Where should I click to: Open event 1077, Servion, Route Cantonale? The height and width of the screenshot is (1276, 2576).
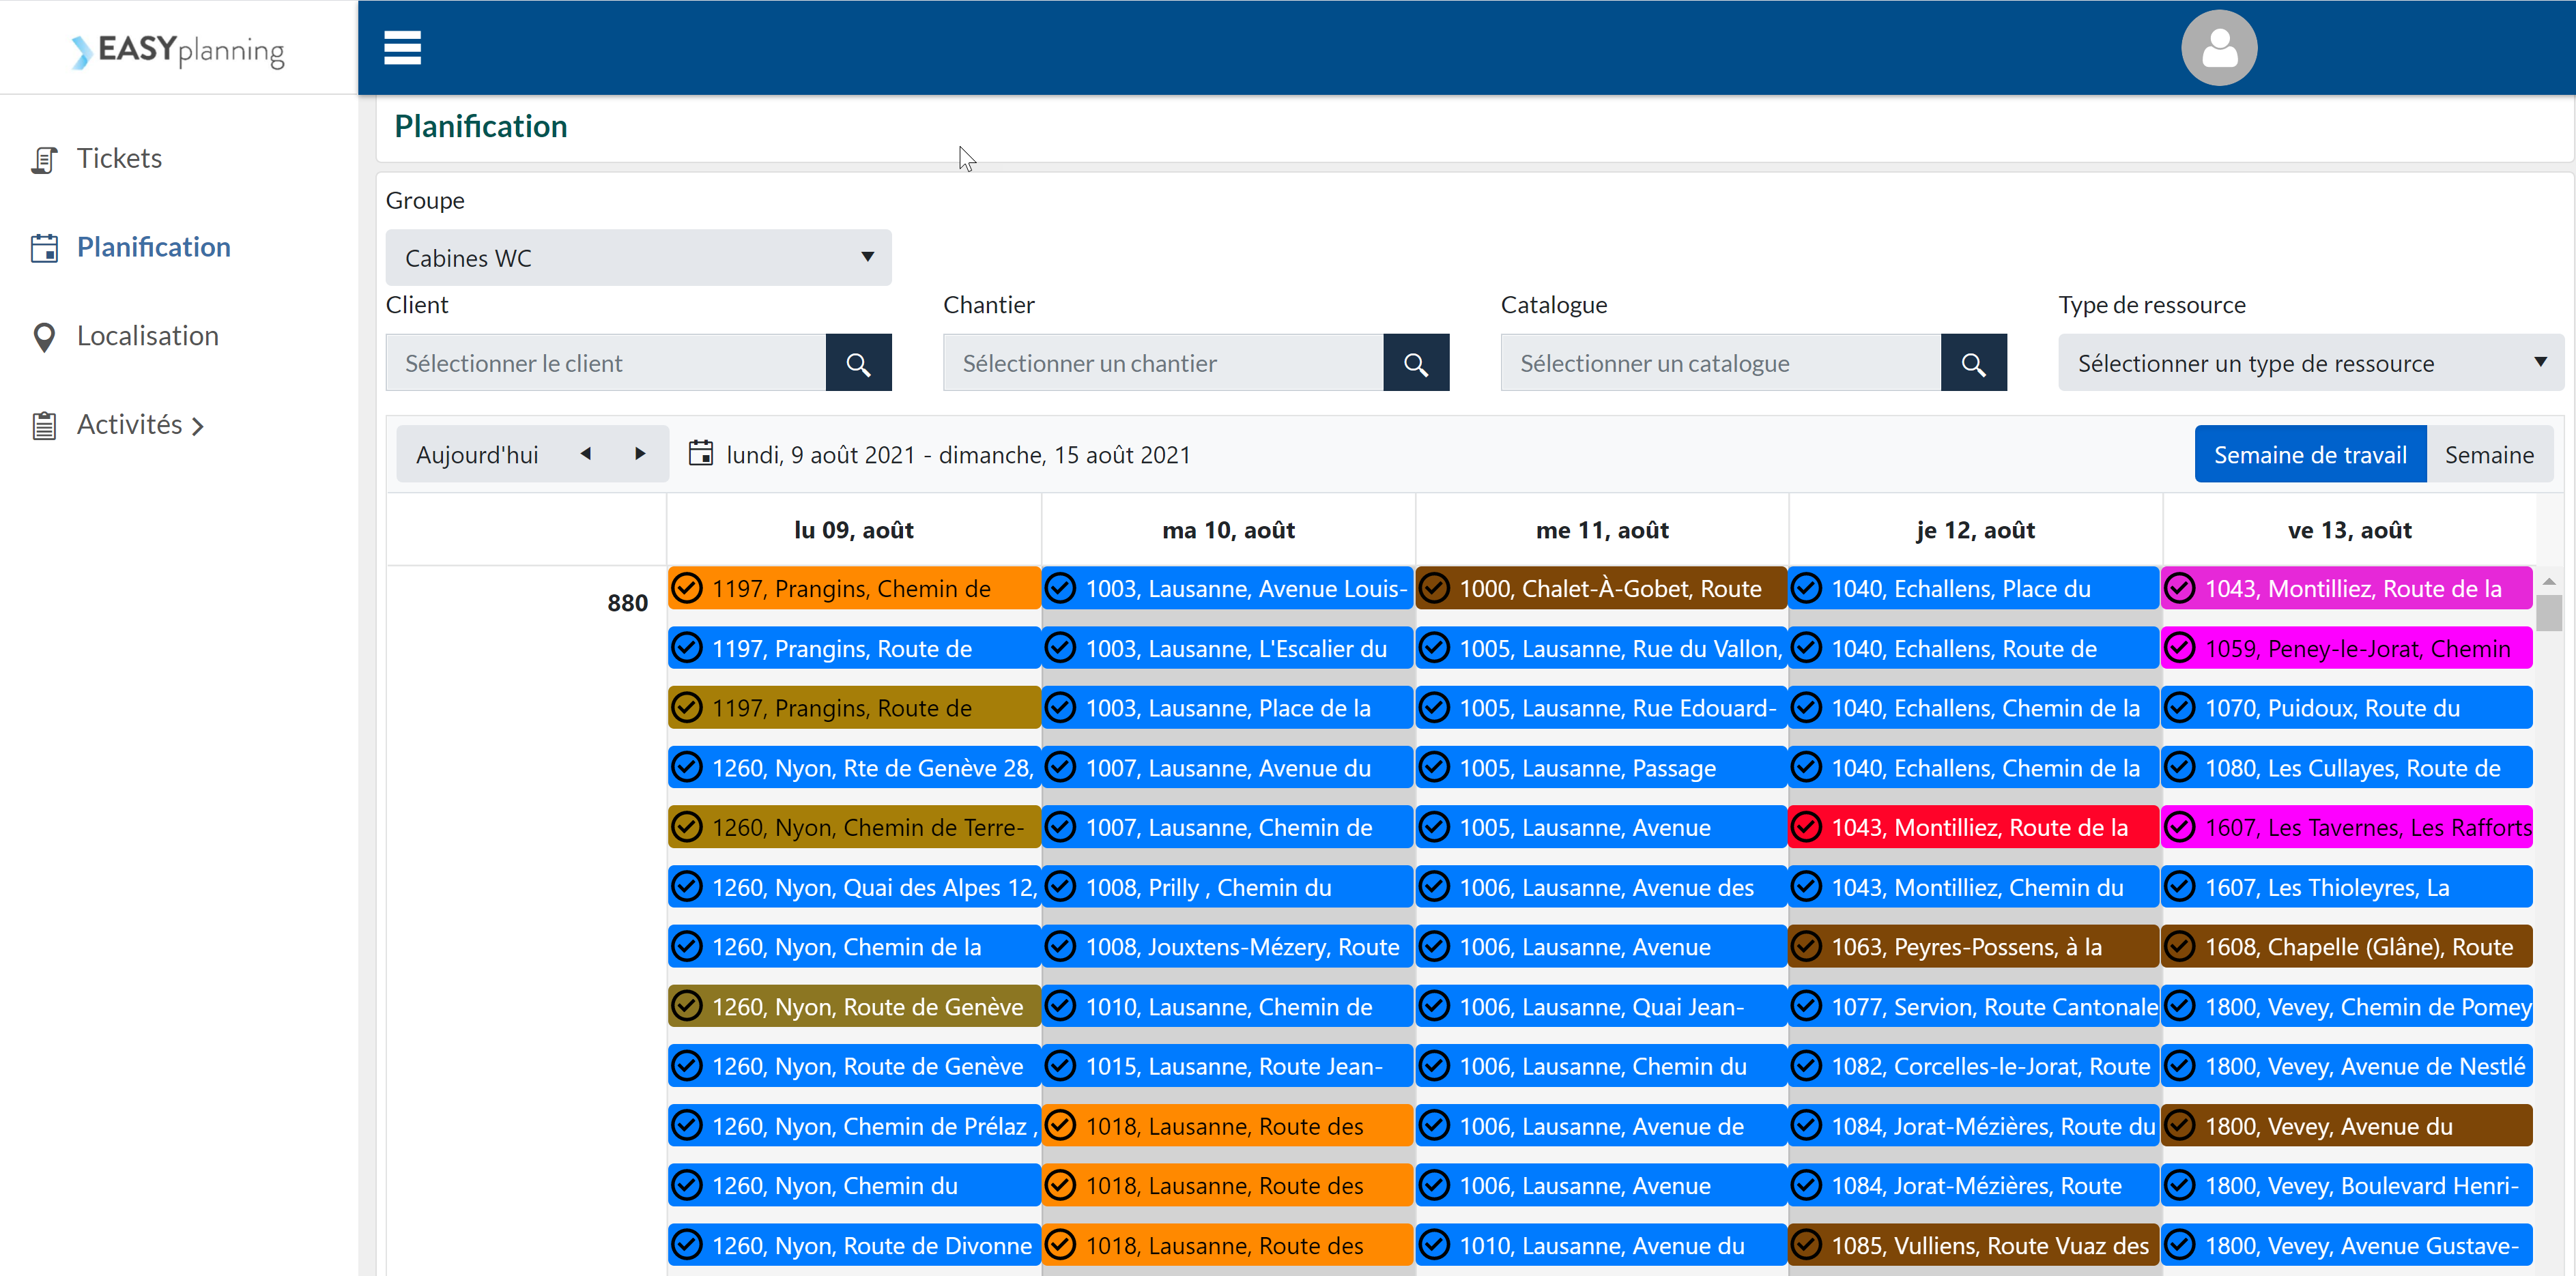[1974, 1006]
